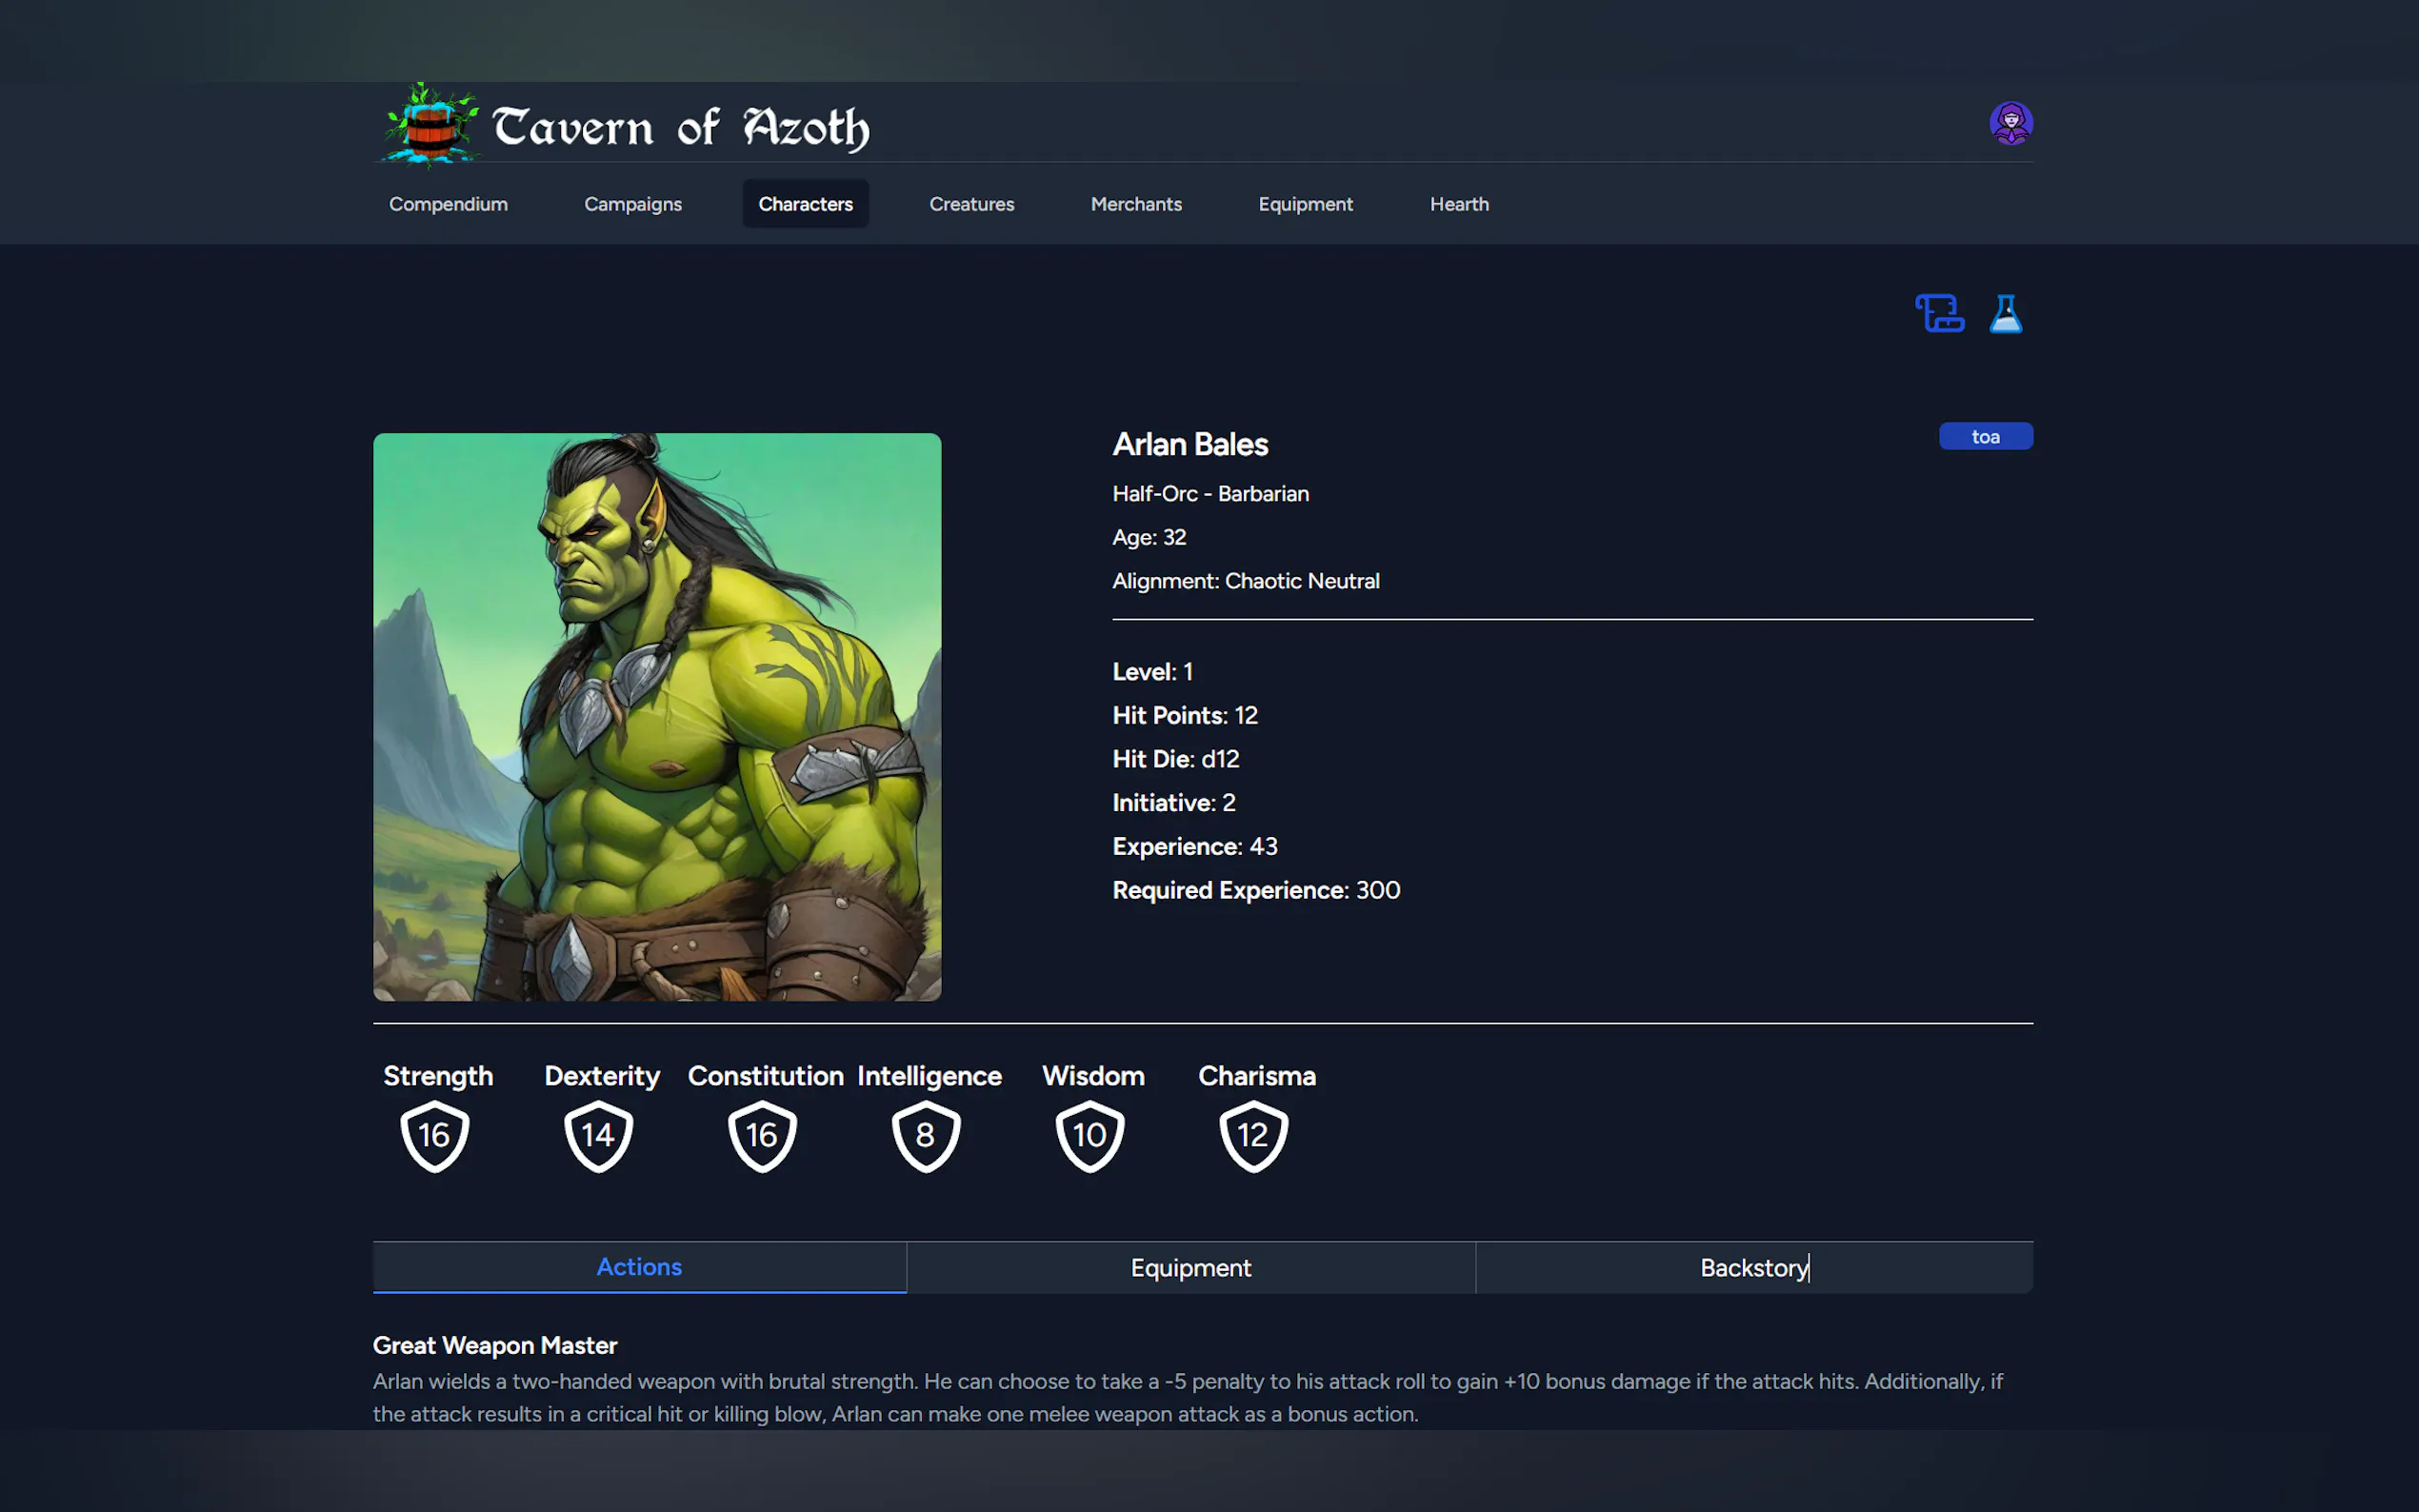Go to the Hearth section
This screenshot has height=1512, width=2419.
coord(1459,203)
